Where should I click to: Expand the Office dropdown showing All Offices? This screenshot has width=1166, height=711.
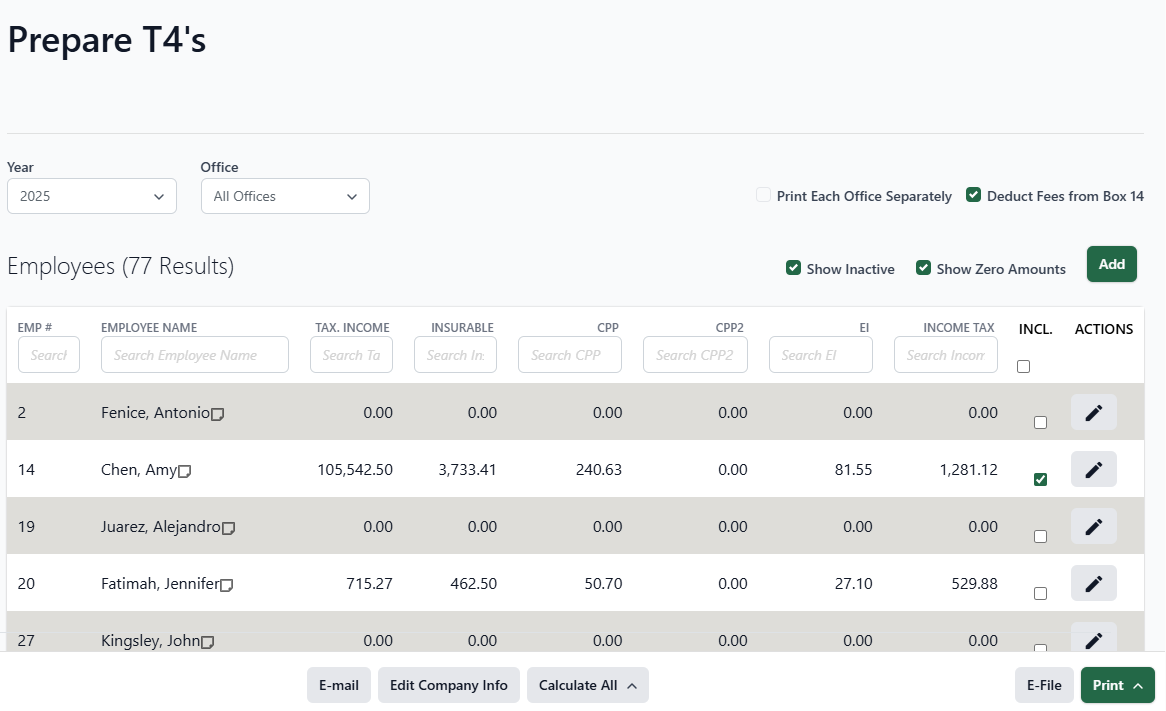pos(286,196)
